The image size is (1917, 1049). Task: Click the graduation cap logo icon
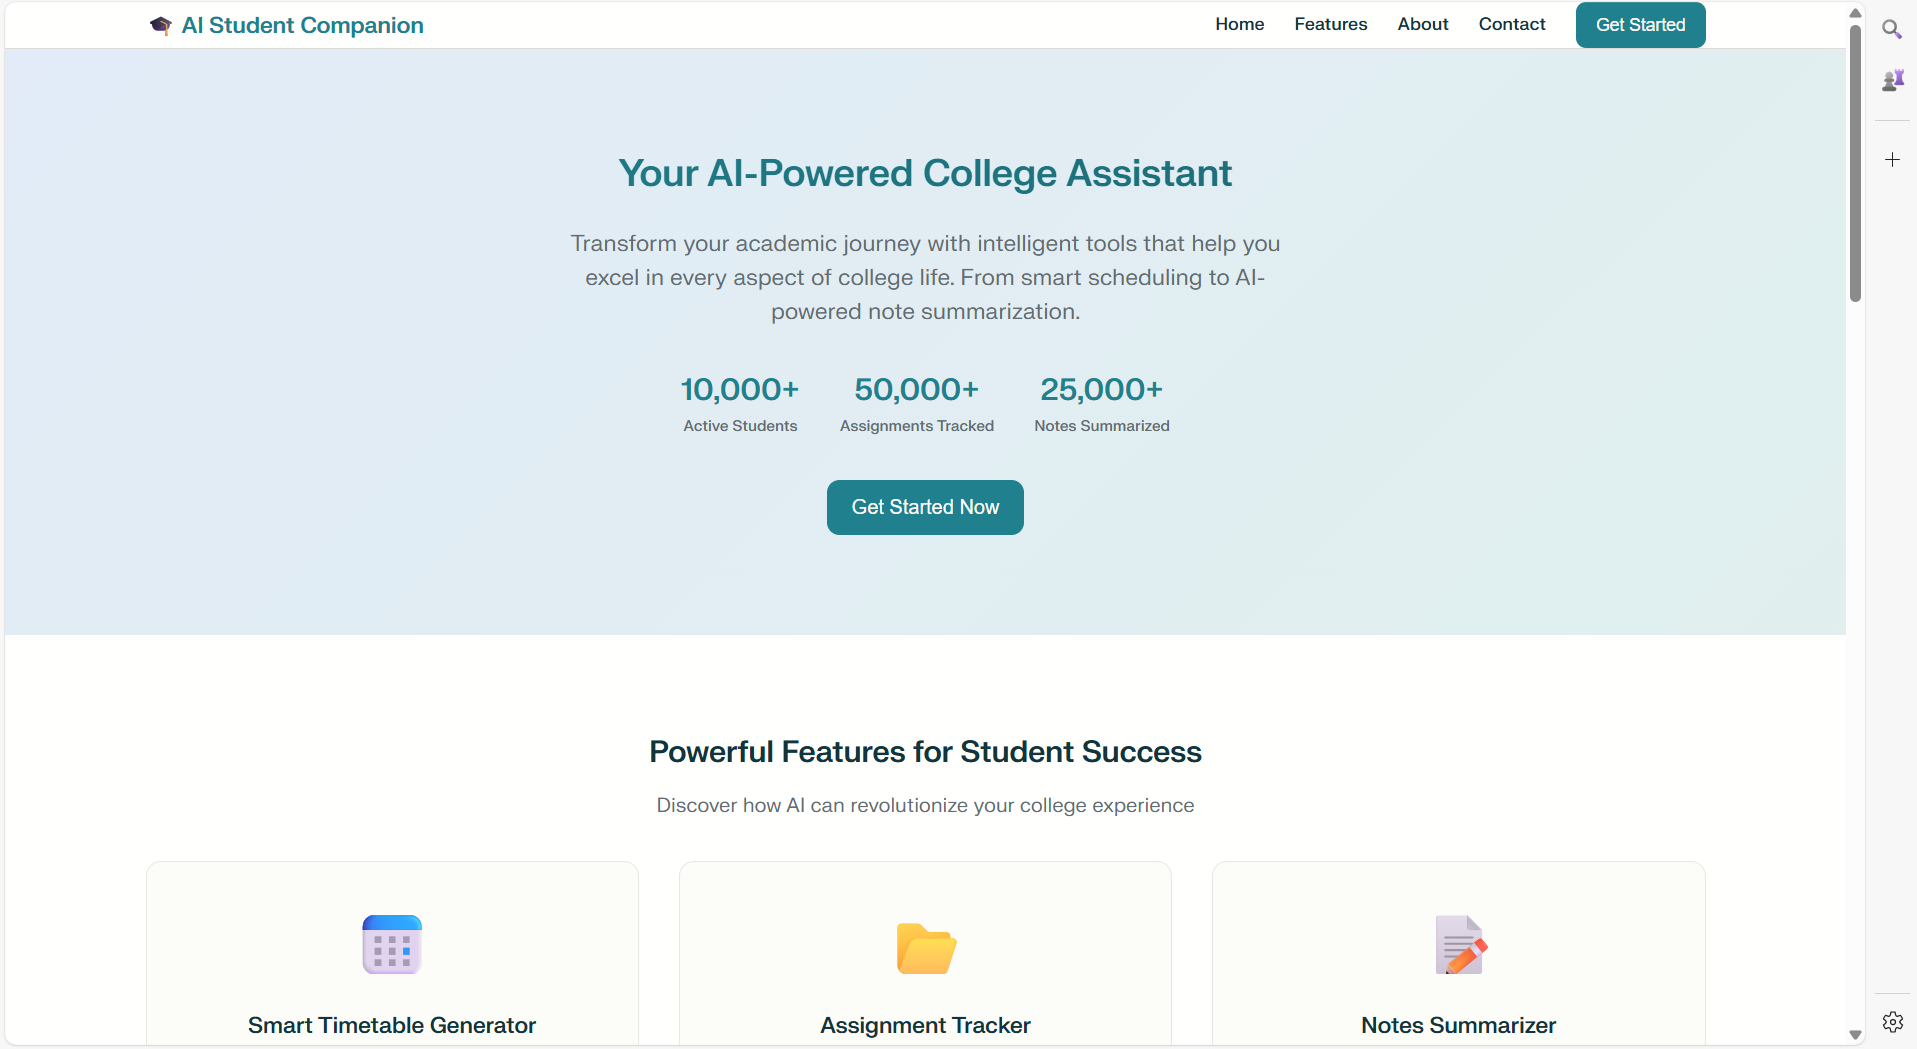(160, 25)
